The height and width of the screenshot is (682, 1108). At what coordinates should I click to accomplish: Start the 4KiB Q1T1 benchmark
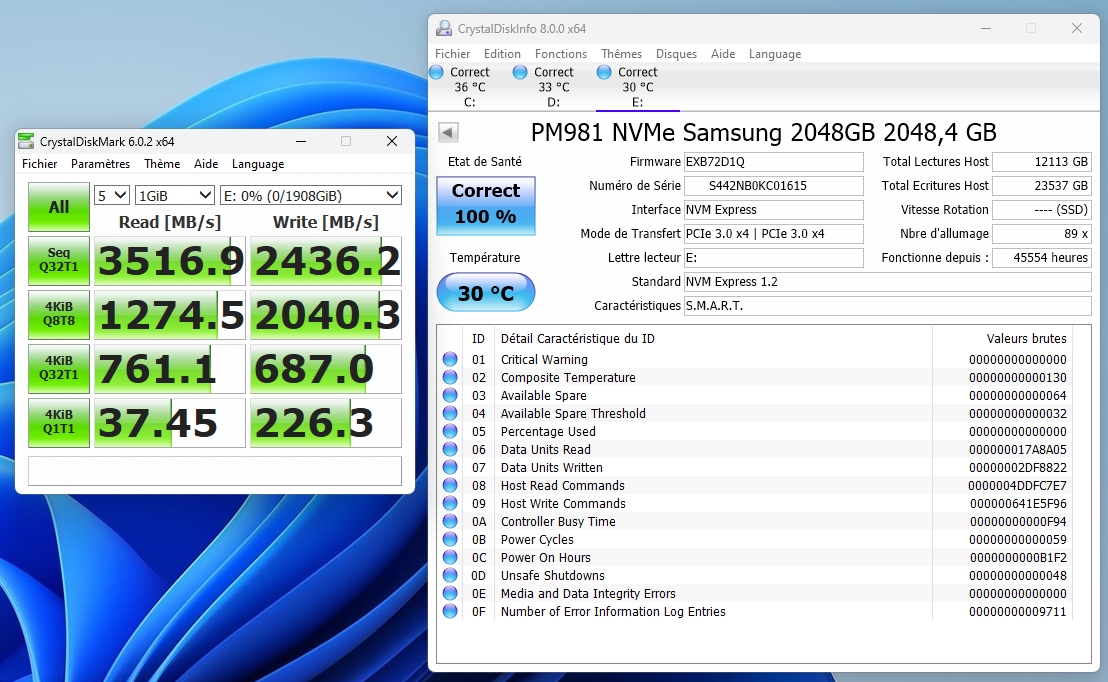pos(59,423)
